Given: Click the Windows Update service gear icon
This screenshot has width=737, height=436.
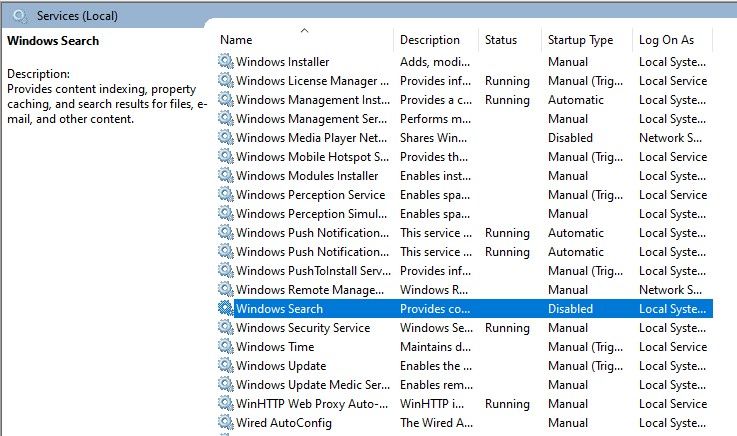Looking at the screenshot, I should coord(226,366).
